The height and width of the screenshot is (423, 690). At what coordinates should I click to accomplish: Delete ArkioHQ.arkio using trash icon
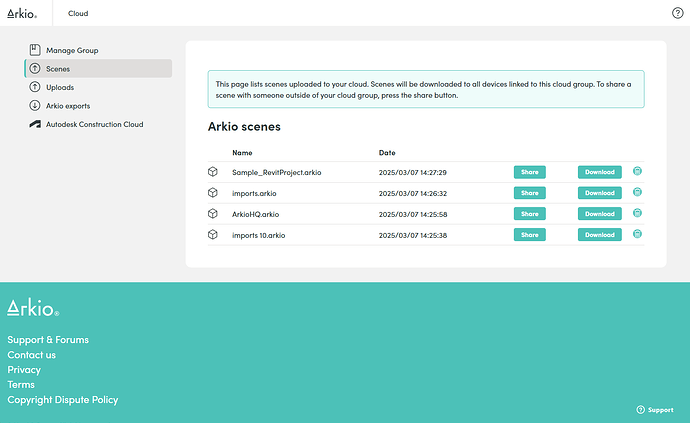tap(637, 213)
